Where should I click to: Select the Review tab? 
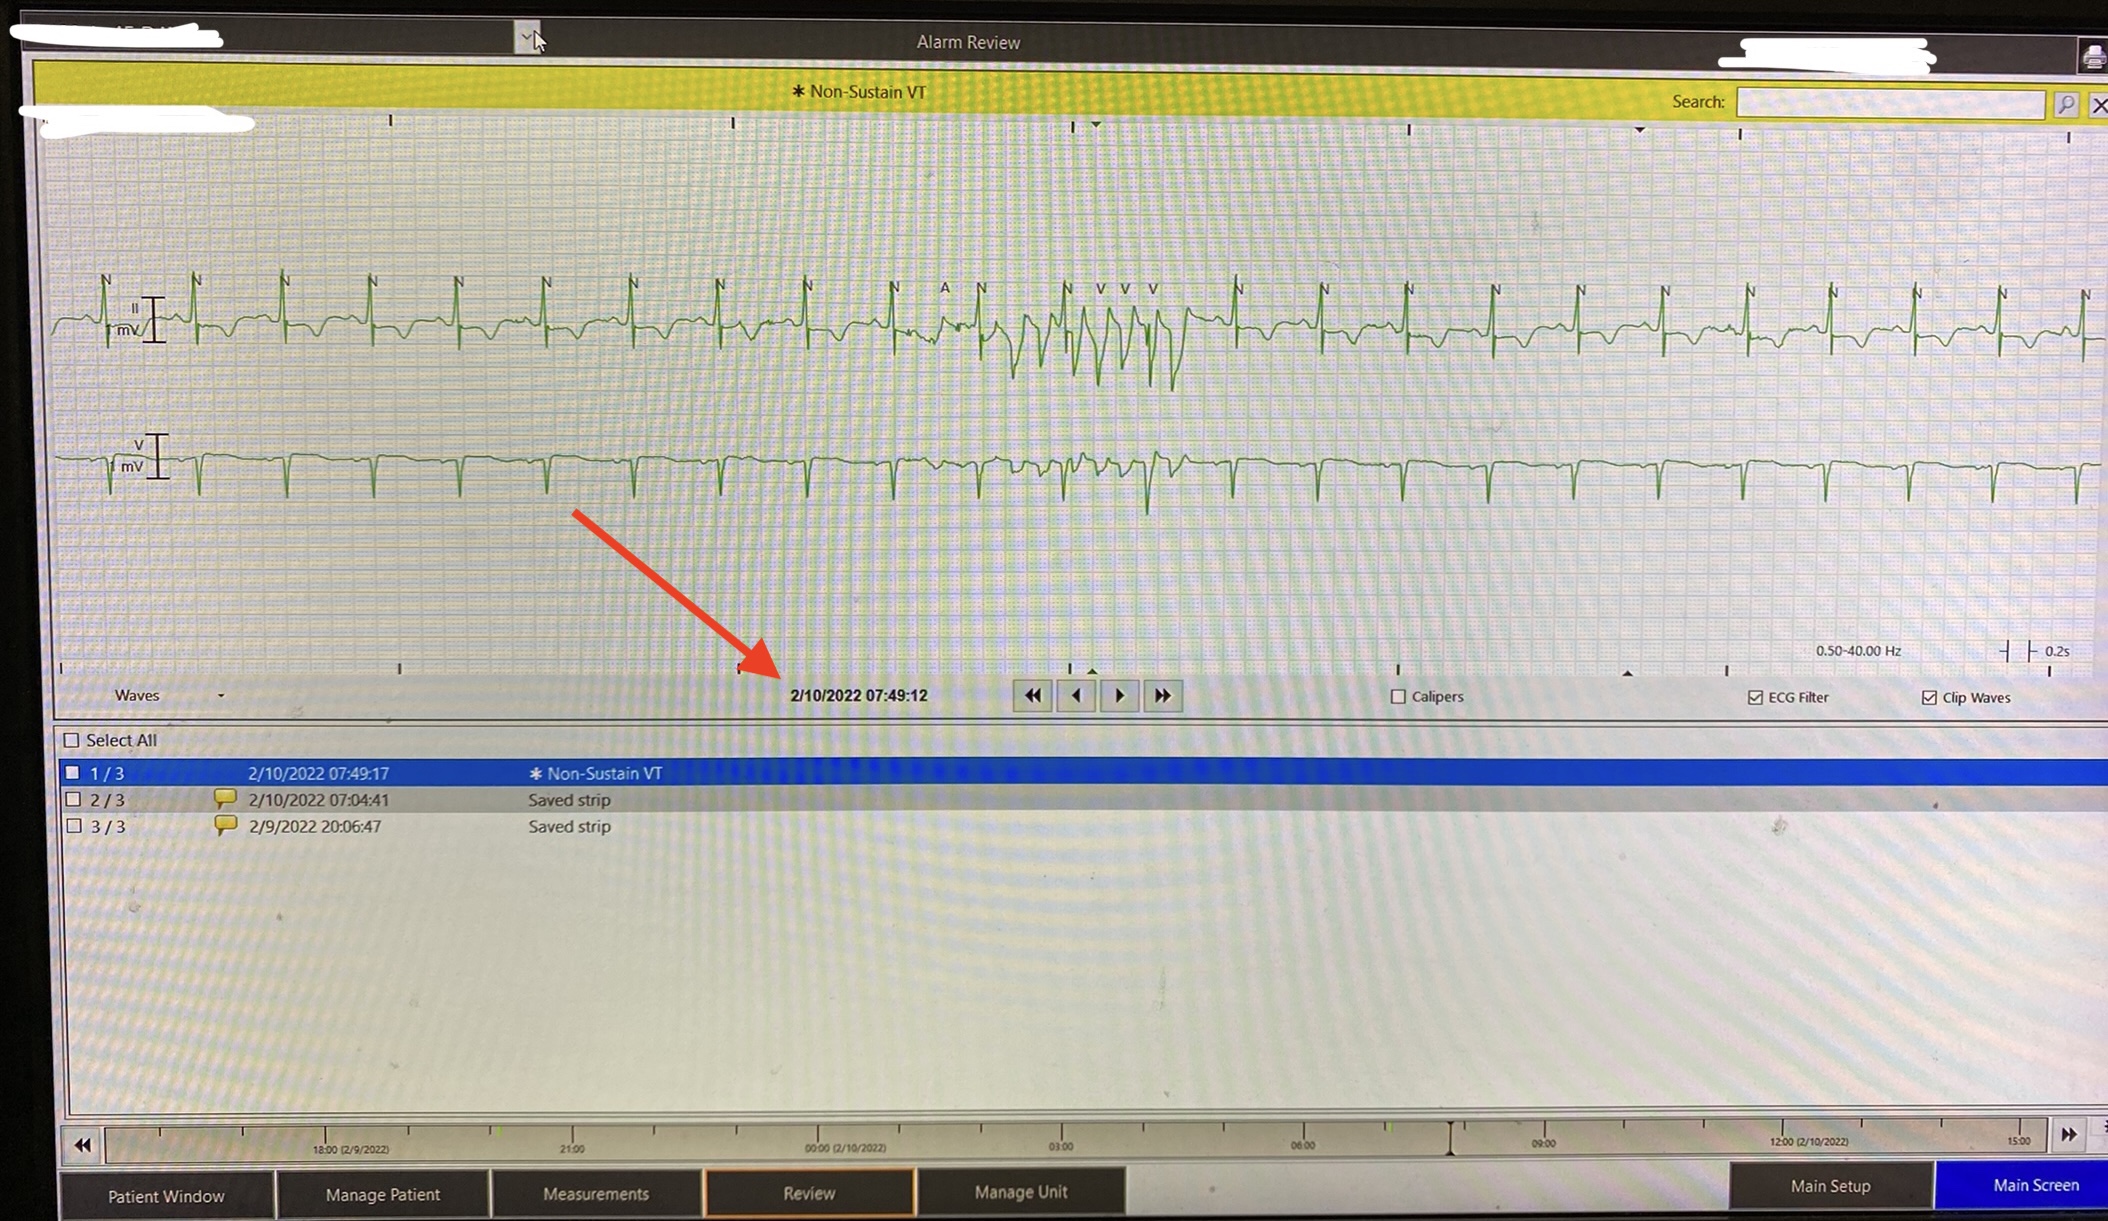(x=809, y=1192)
